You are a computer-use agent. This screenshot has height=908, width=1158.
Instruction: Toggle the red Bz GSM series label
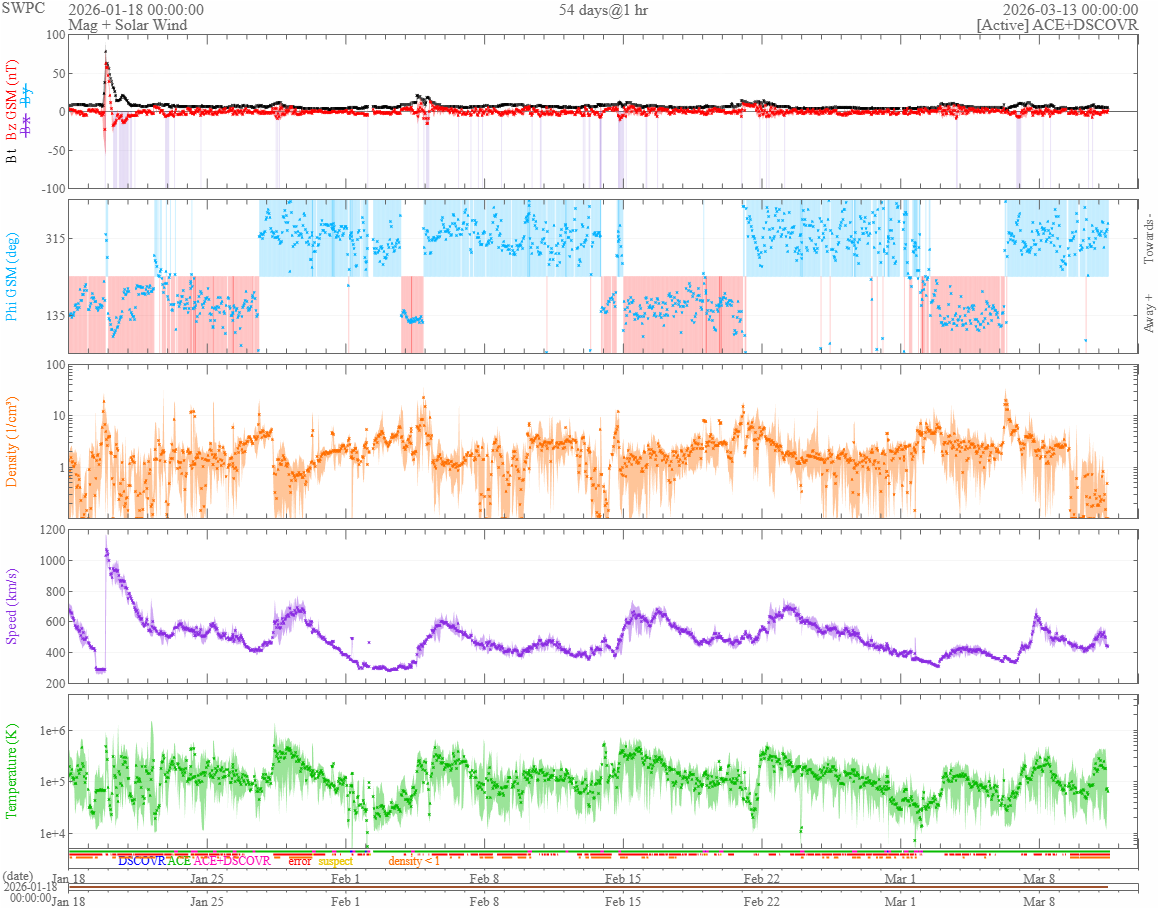[x=12, y=98]
